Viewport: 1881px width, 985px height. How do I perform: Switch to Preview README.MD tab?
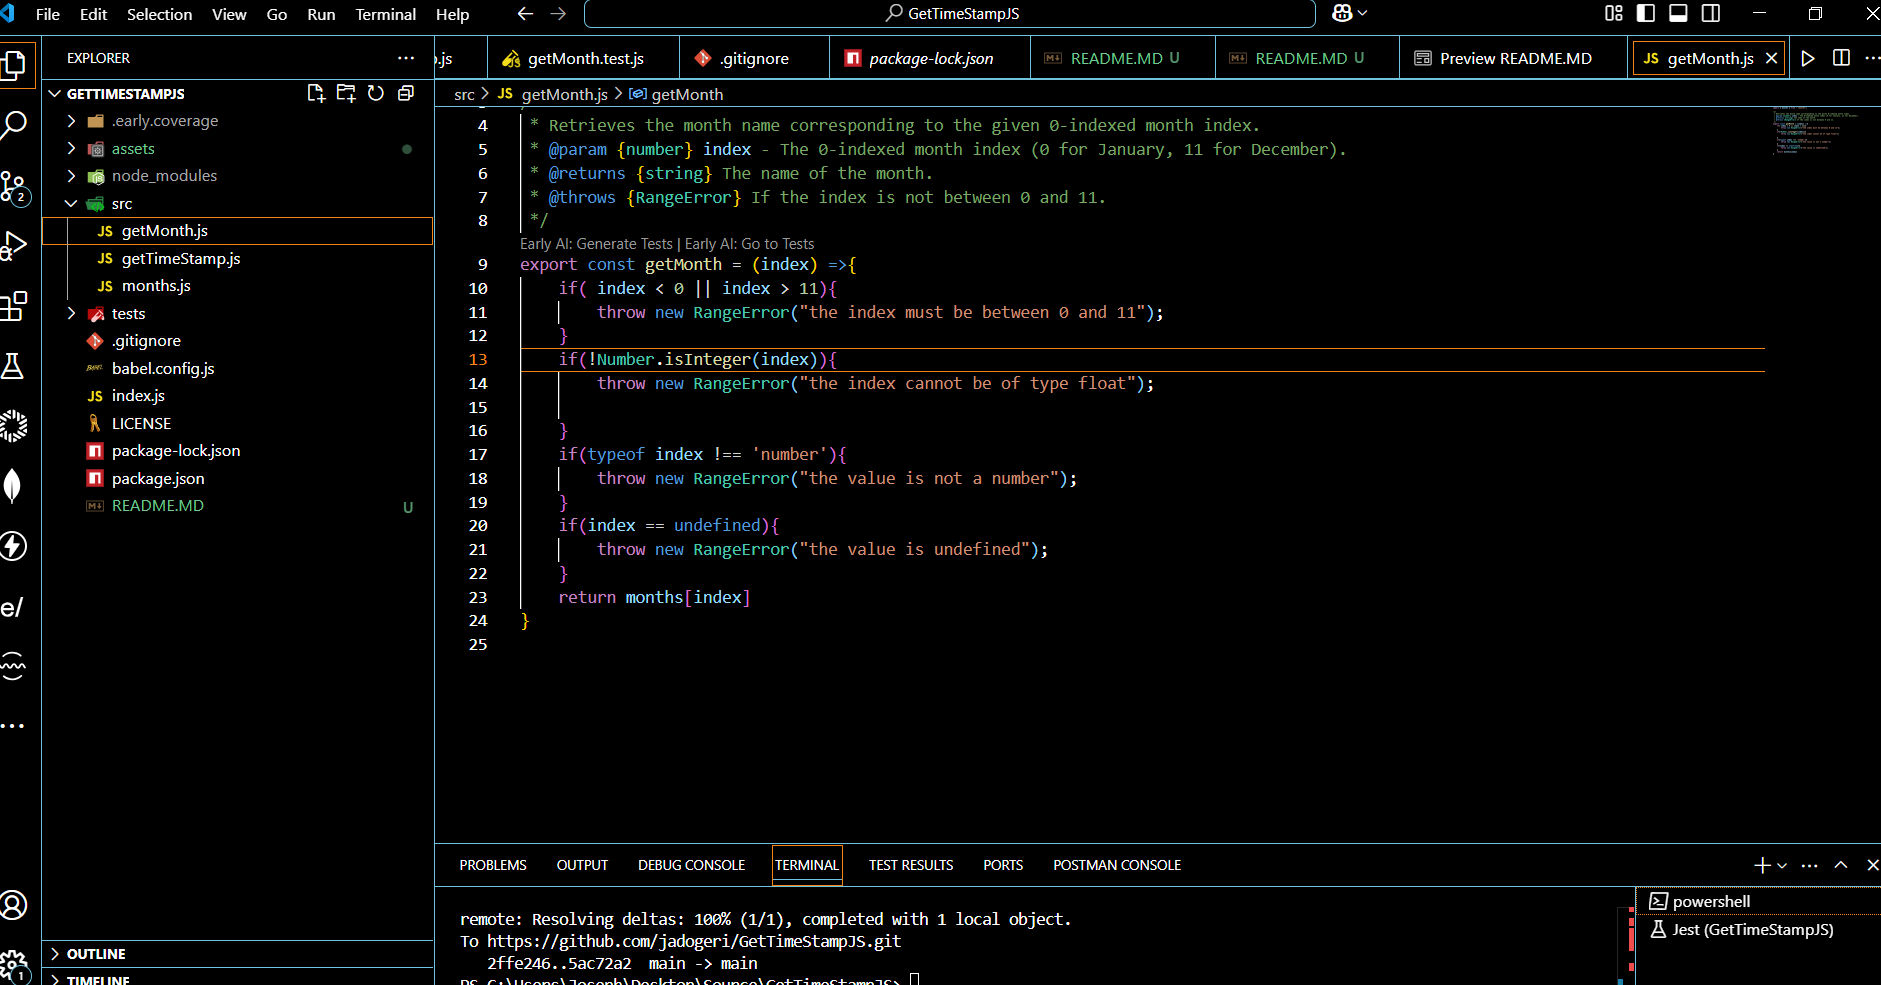[x=1514, y=58]
